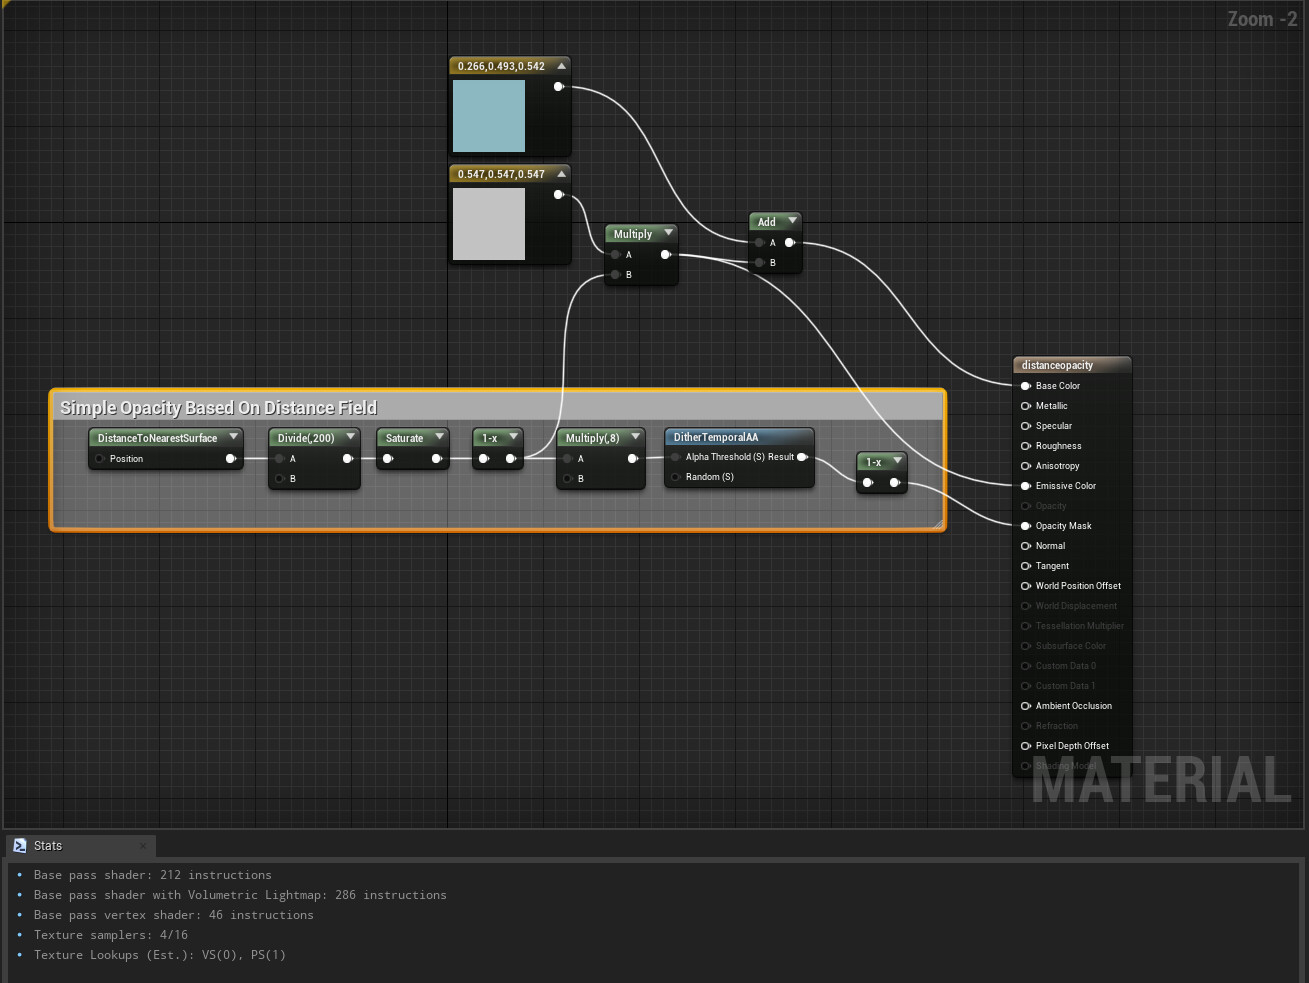The image size is (1309, 983).
Task: Open the Multiply node dropdown arrow
Action: click(668, 233)
